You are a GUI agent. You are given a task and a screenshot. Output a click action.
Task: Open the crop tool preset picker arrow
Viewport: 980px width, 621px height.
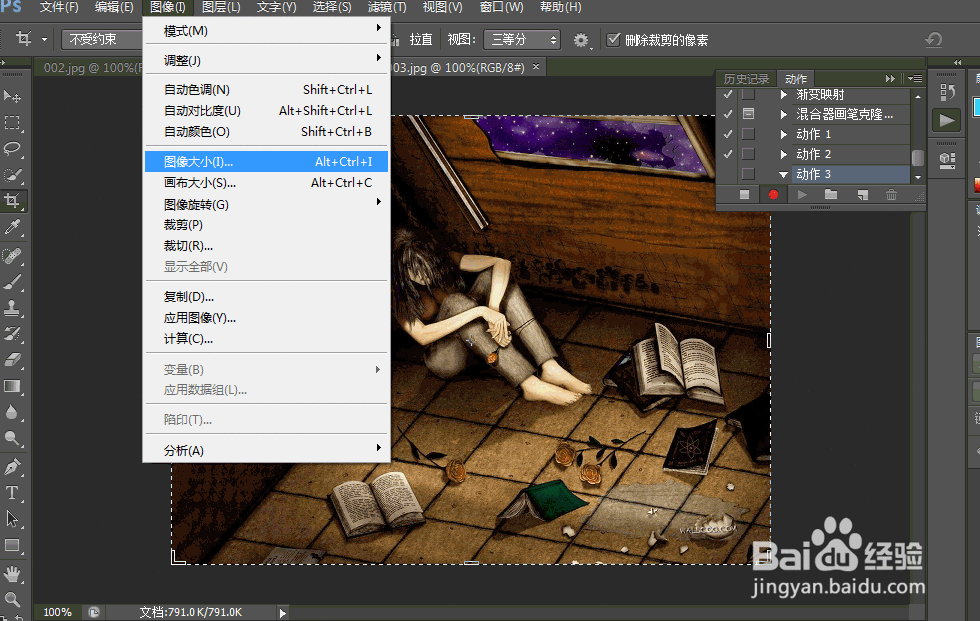[x=44, y=39]
